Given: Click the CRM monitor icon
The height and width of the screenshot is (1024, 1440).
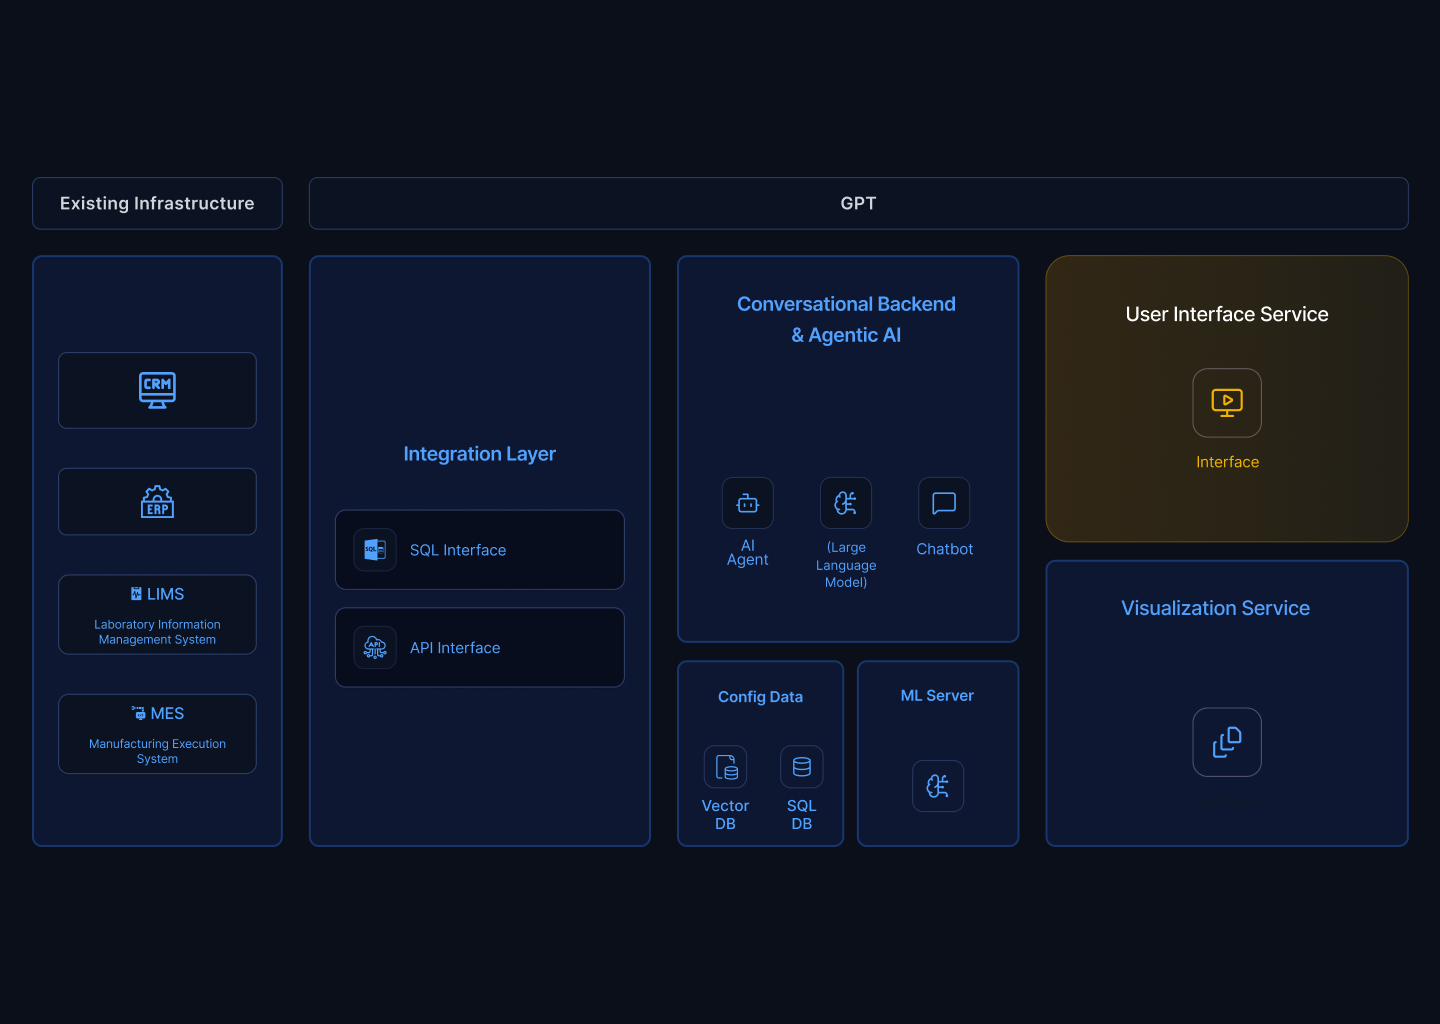Looking at the screenshot, I should (x=157, y=390).
